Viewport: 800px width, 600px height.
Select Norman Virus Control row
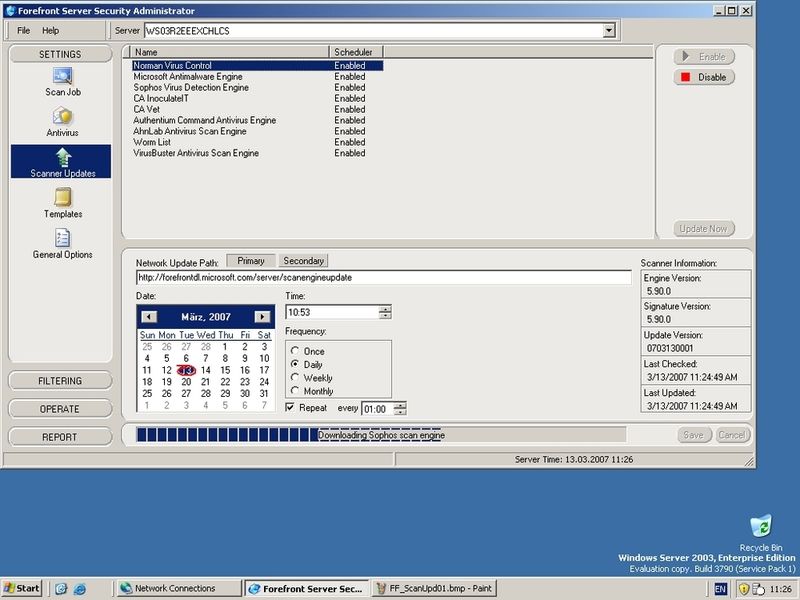(x=258, y=65)
